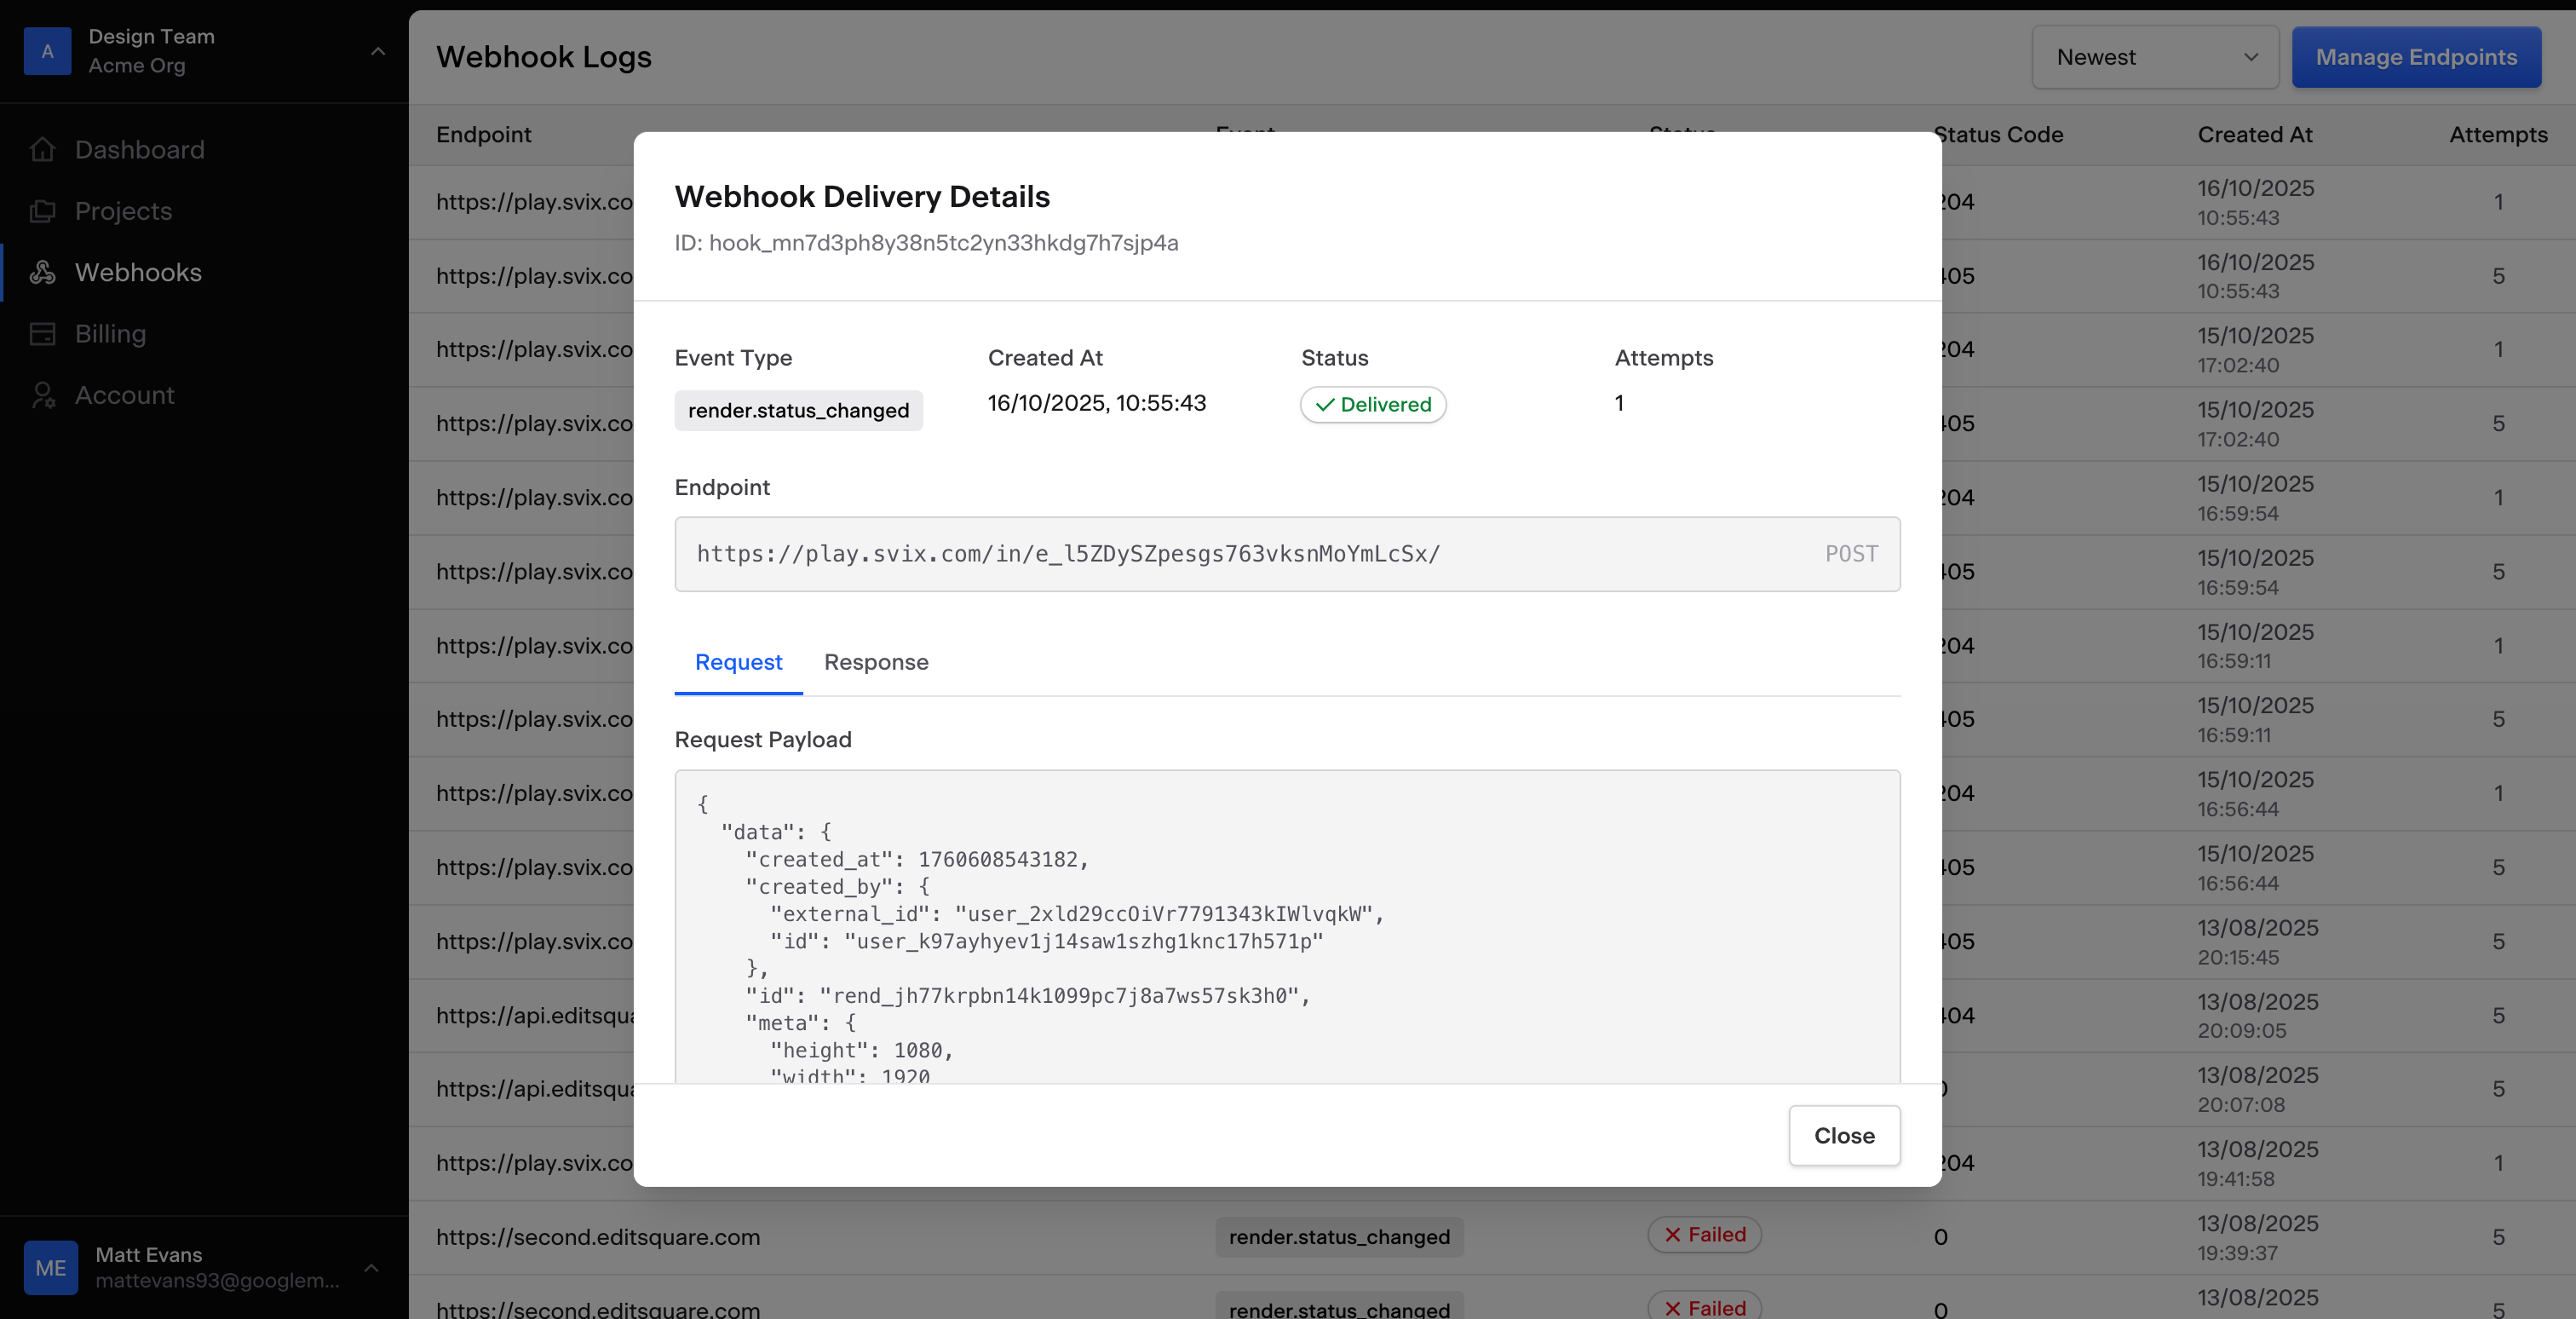Select the Webhooks sidebar icon
This screenshot has width=2576, height=1319.
(43, 272)
